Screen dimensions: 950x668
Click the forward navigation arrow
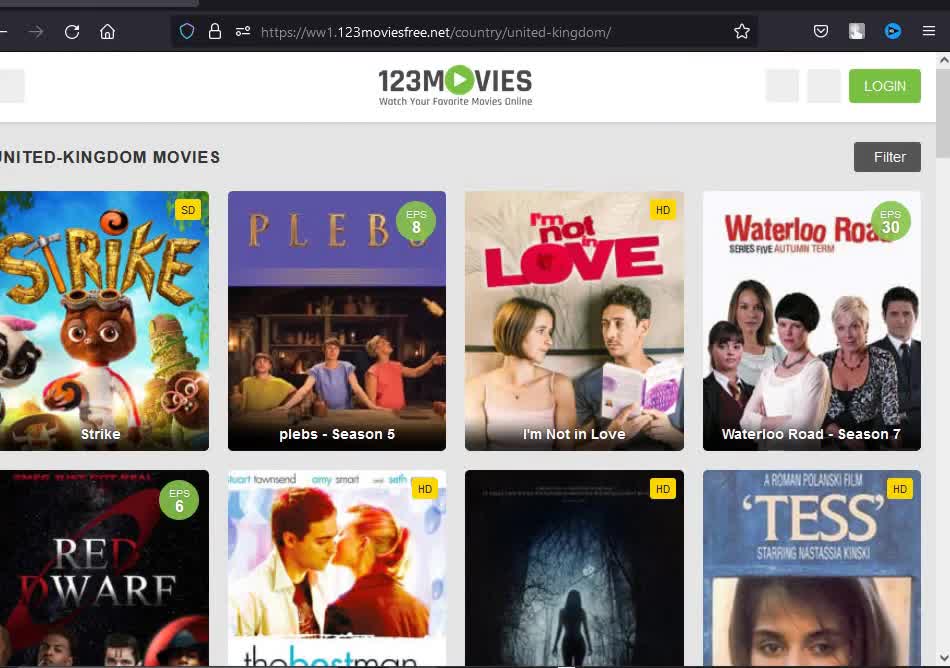[36, 31]
